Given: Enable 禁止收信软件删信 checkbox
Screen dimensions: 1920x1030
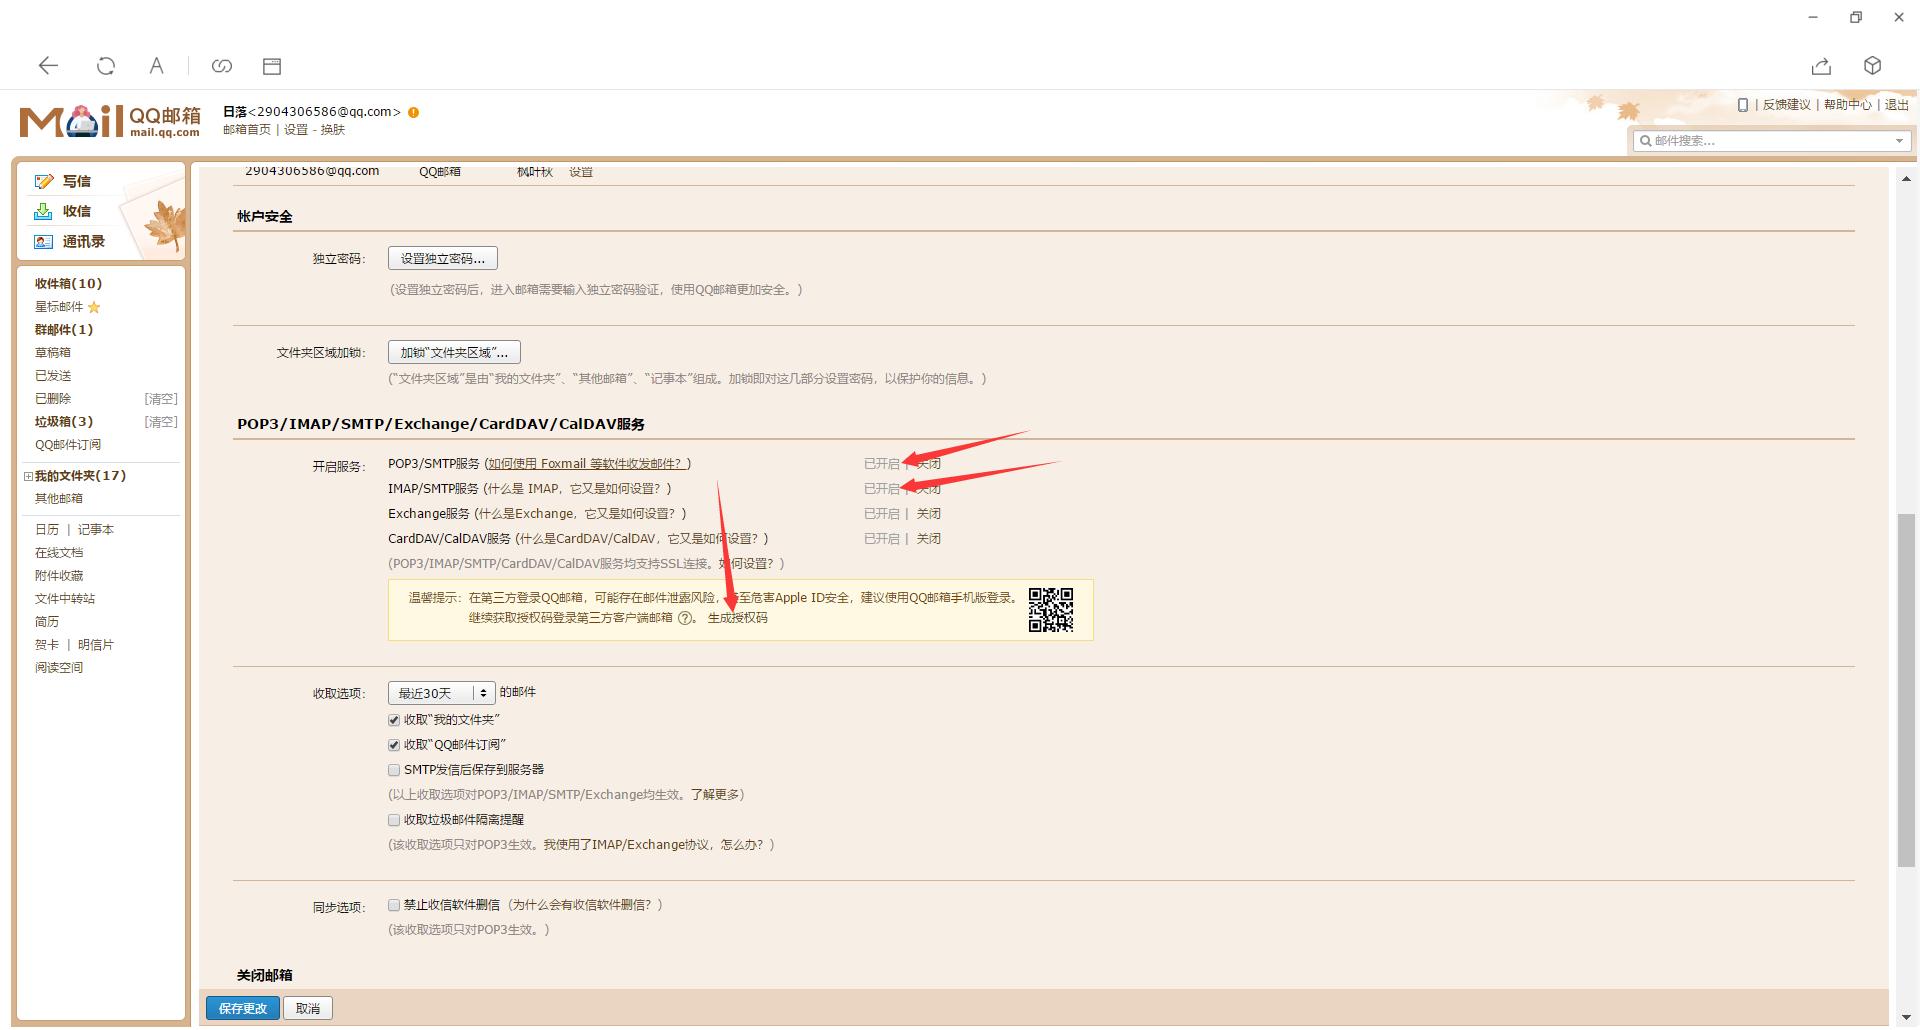Looking at the screenshot, I should click(x=394, y=905).
